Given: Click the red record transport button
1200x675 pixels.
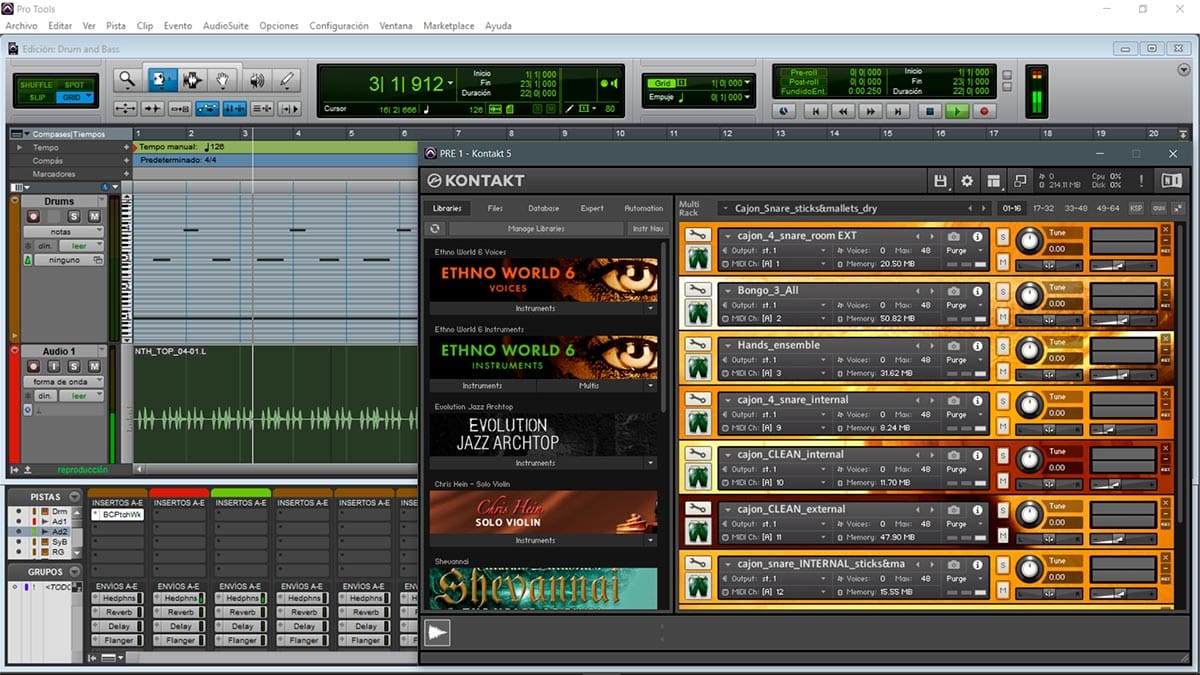Looking at the screenshot, I should [x=984, y=112].
